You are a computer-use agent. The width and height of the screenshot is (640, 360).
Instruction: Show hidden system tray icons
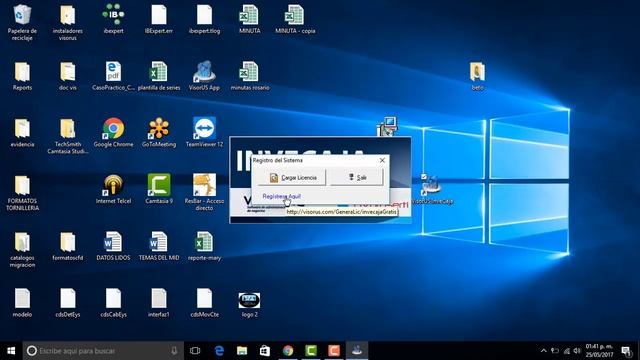click(543, 351)
